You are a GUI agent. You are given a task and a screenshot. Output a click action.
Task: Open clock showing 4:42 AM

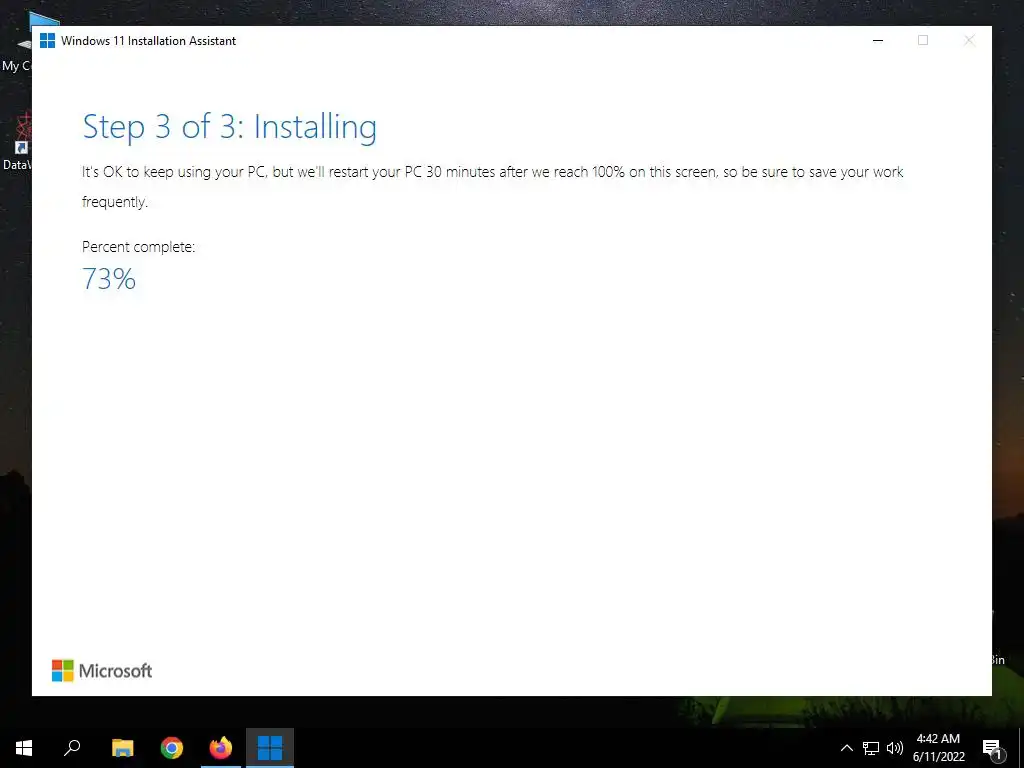click(938, 748)
